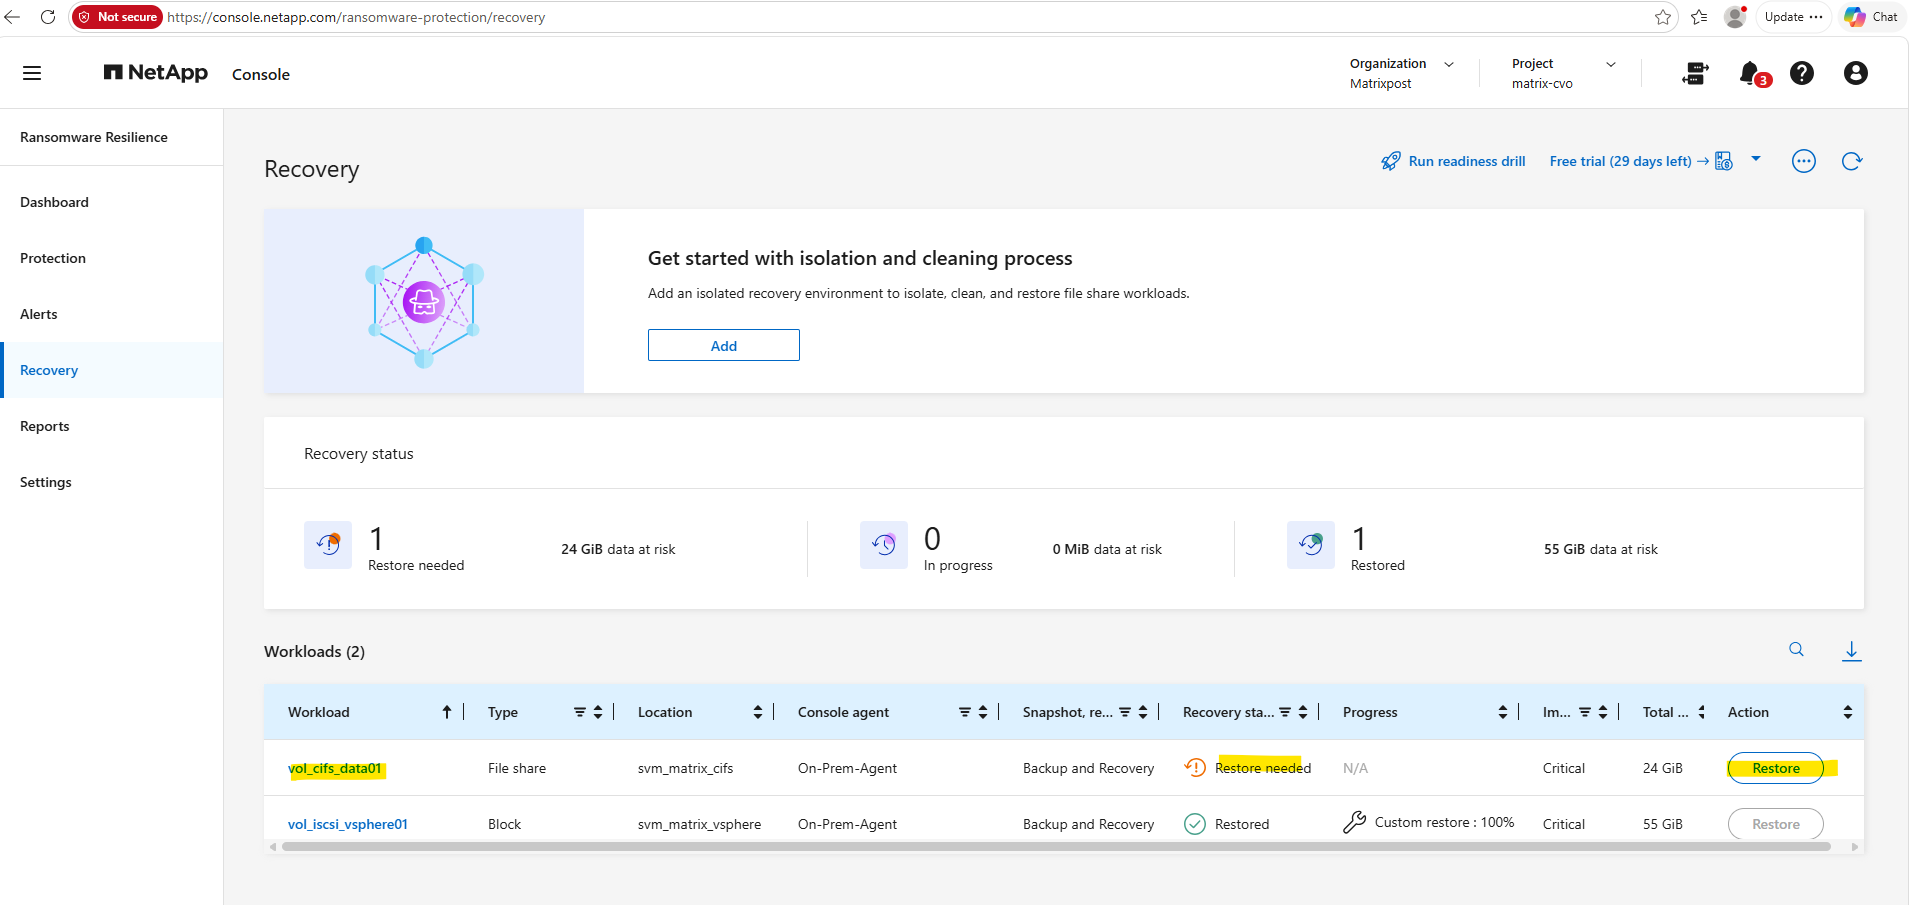
Task: Search workloads with magnifier icon
Action: (x=1797, y=650)
